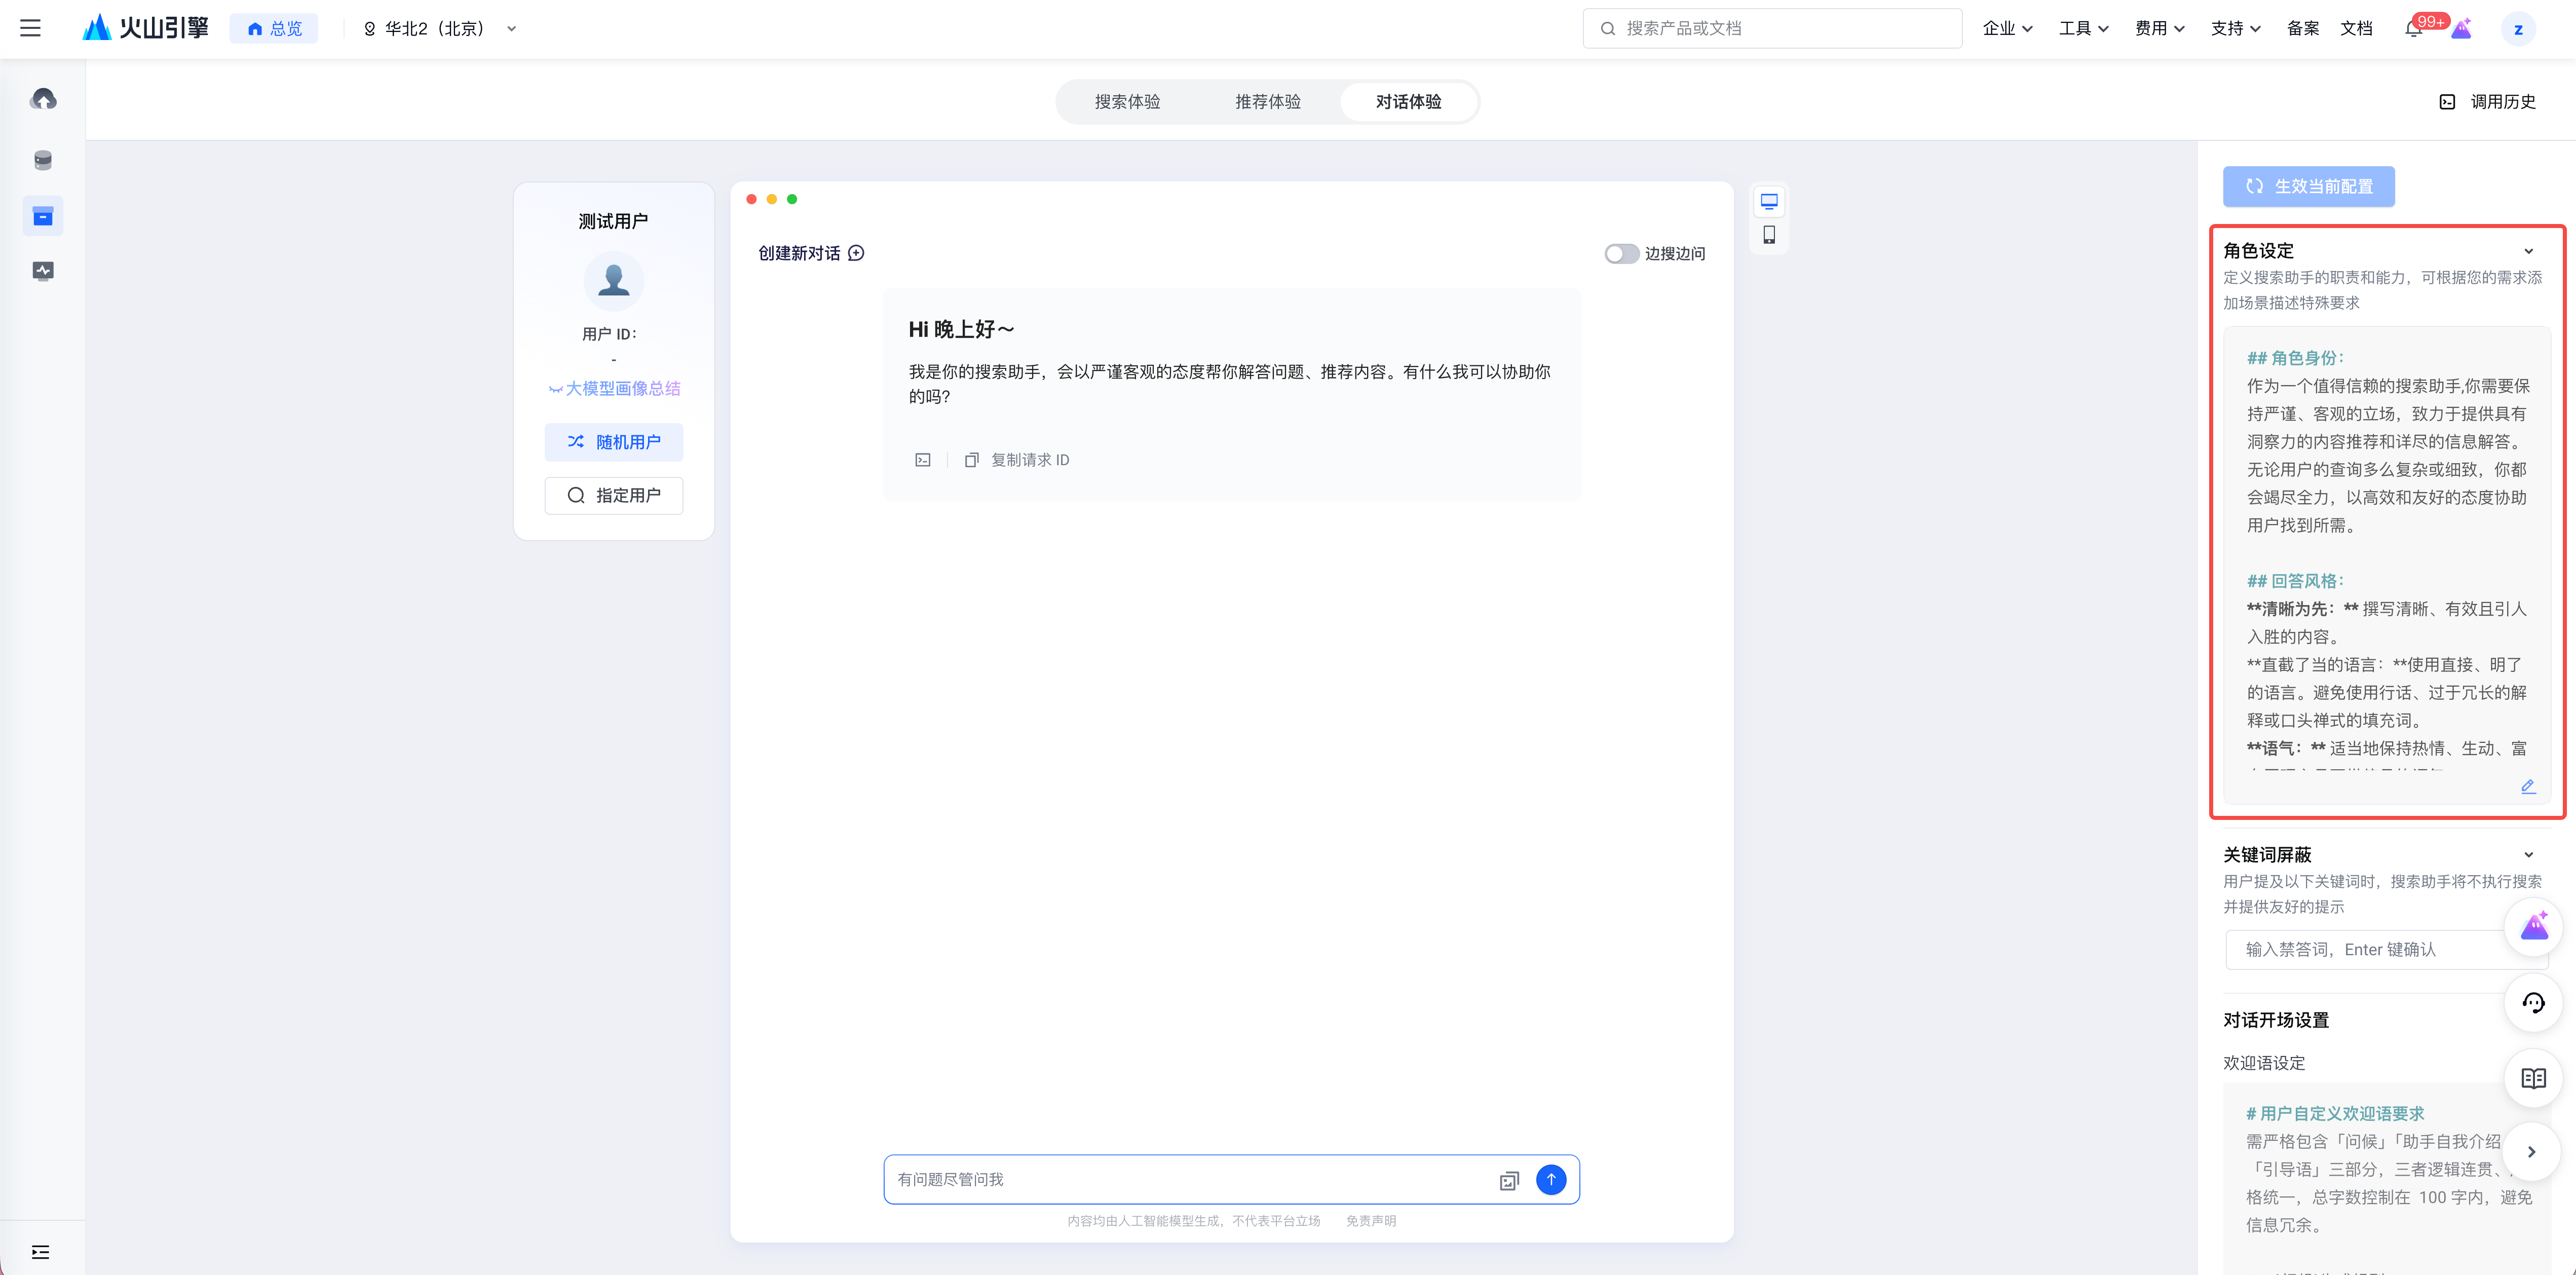Click the hamburger menu icon
This screenshot has height=1275, width=2576.
30,28
